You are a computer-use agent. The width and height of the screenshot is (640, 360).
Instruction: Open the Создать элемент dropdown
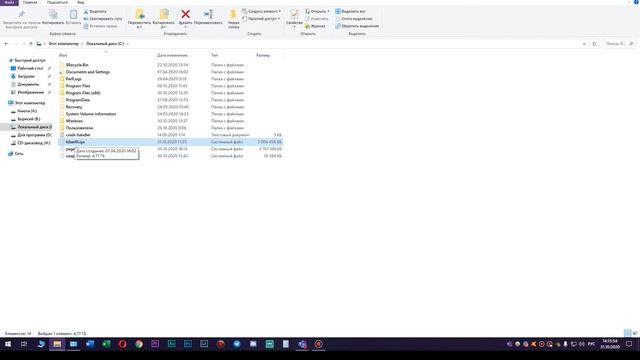262,11
